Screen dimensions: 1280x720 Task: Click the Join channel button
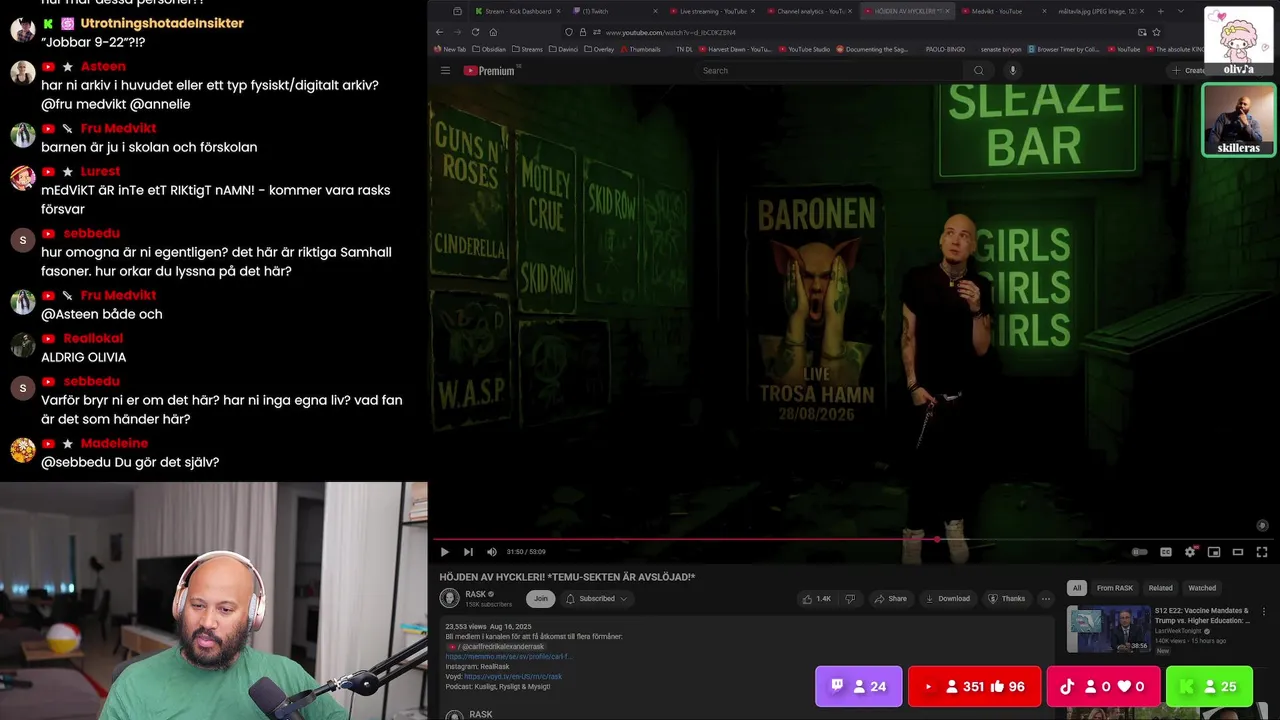click(541, 598)
